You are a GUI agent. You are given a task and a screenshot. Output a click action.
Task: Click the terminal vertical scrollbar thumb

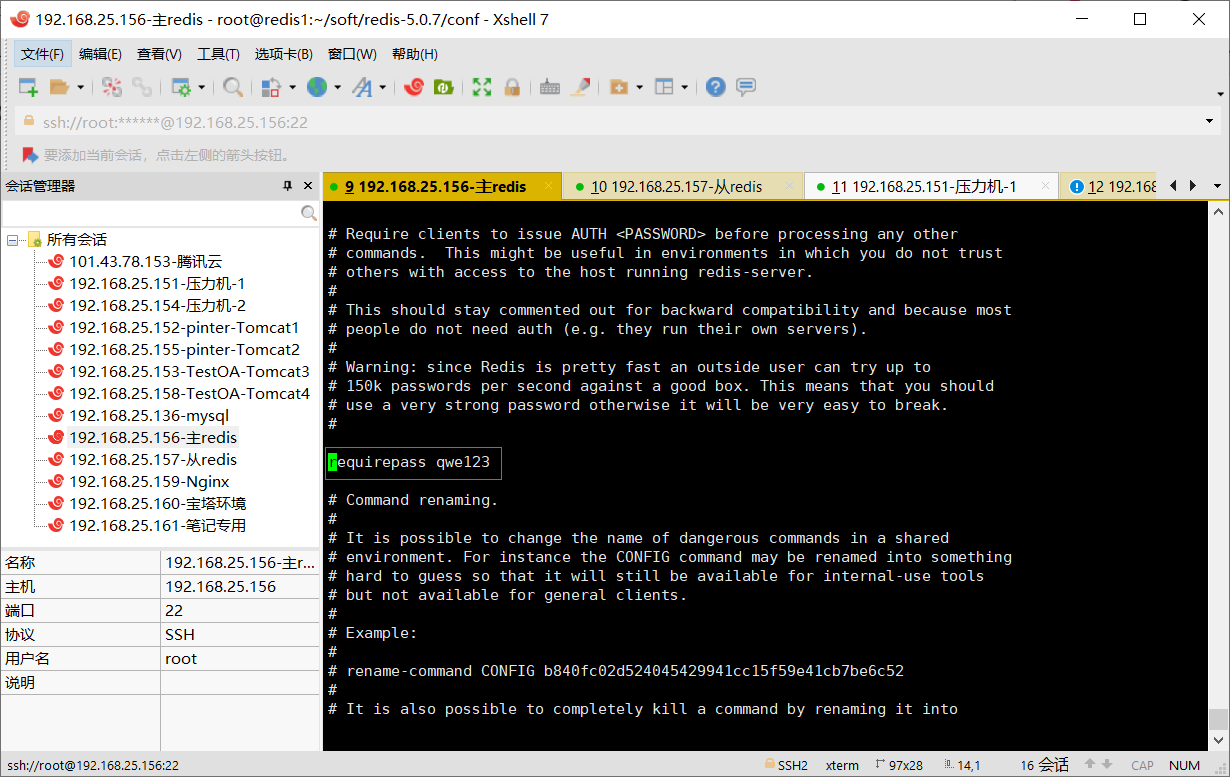[x=1217, y=719]
